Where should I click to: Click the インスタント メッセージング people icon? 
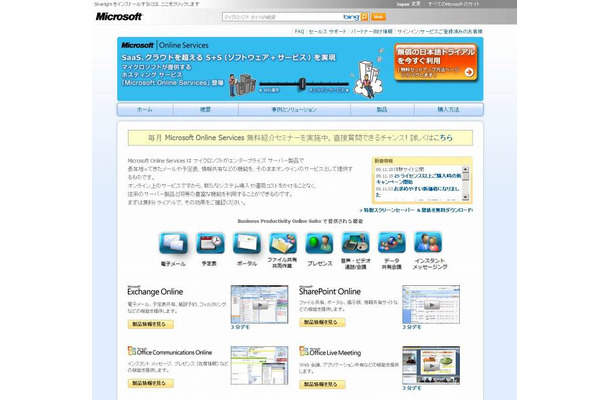428,242
